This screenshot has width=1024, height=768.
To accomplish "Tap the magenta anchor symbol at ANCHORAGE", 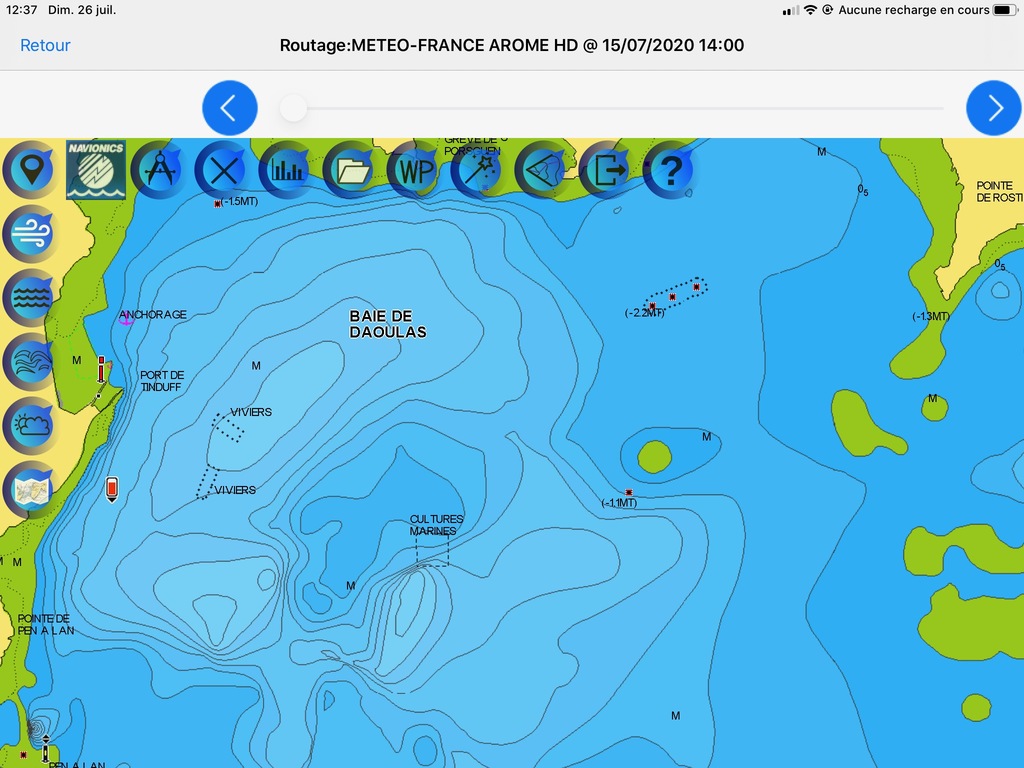I will [126, 318].
